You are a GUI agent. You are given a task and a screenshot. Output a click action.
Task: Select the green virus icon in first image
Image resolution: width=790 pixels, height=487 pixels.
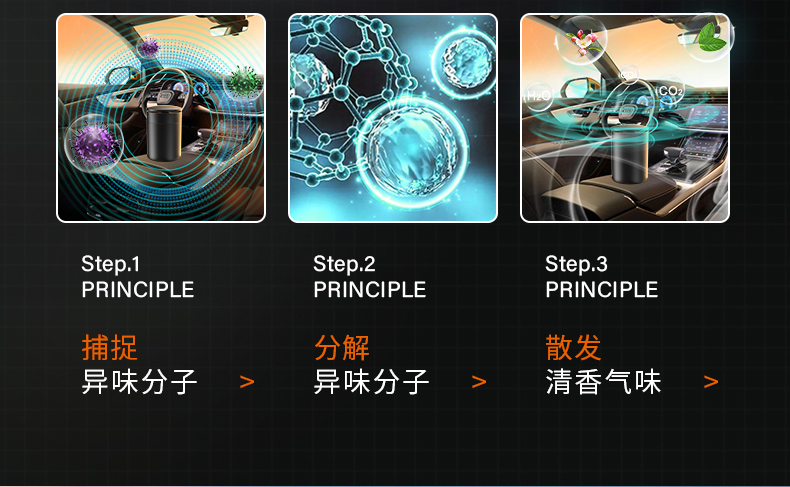(243, 81)
